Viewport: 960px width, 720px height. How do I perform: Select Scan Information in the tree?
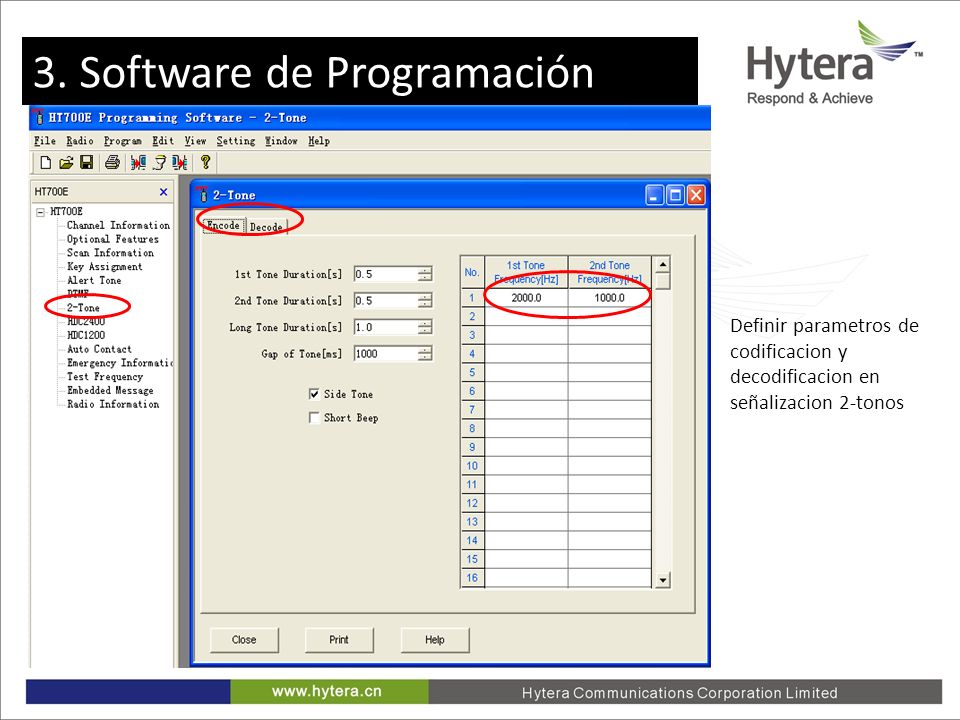tap(110, 253)
